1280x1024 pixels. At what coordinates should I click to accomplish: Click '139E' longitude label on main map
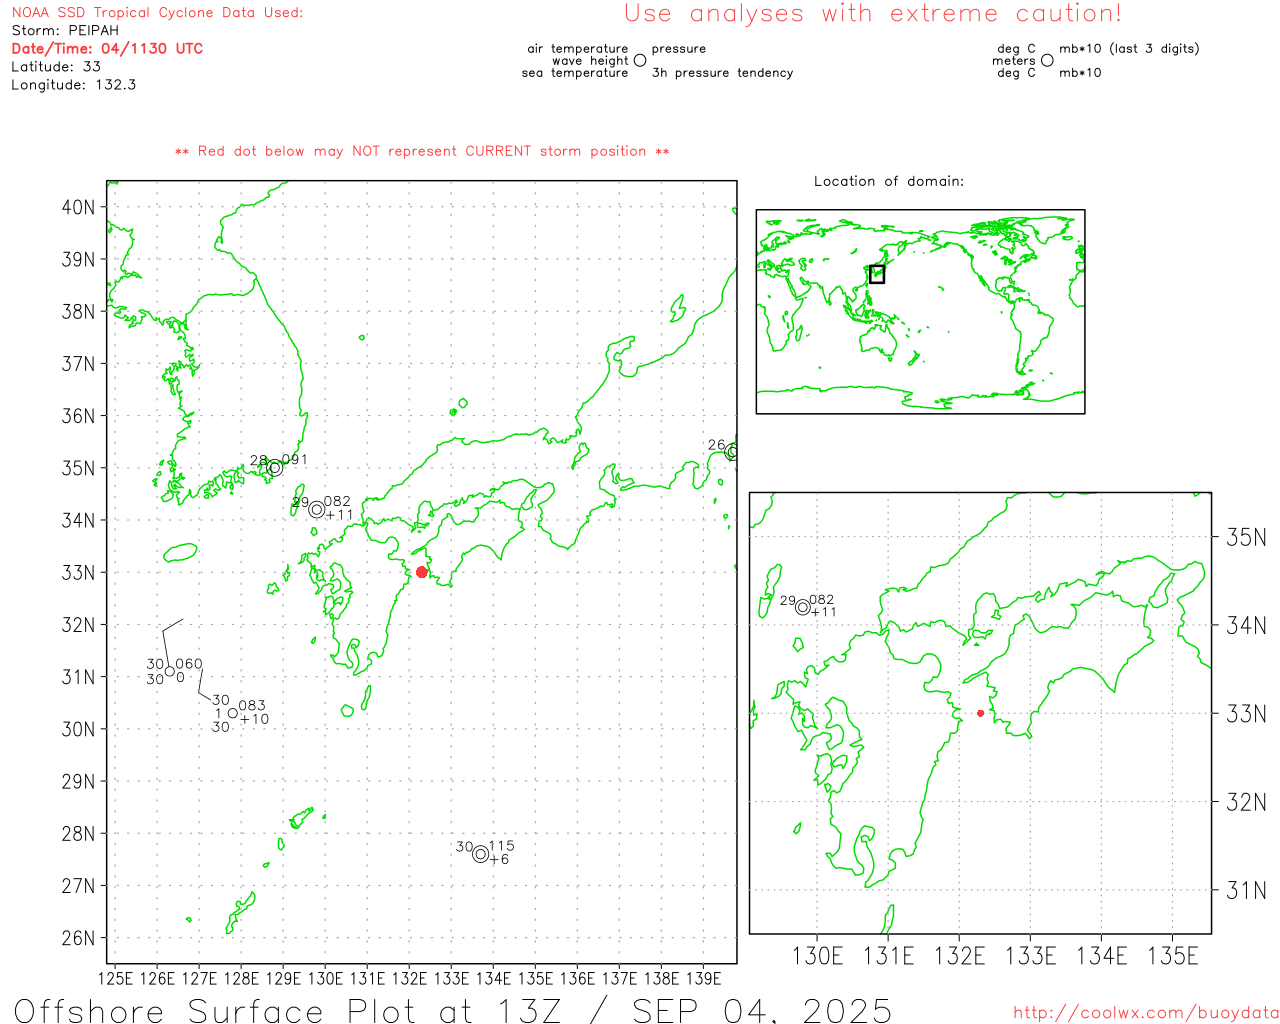click(x=704, y=978)
